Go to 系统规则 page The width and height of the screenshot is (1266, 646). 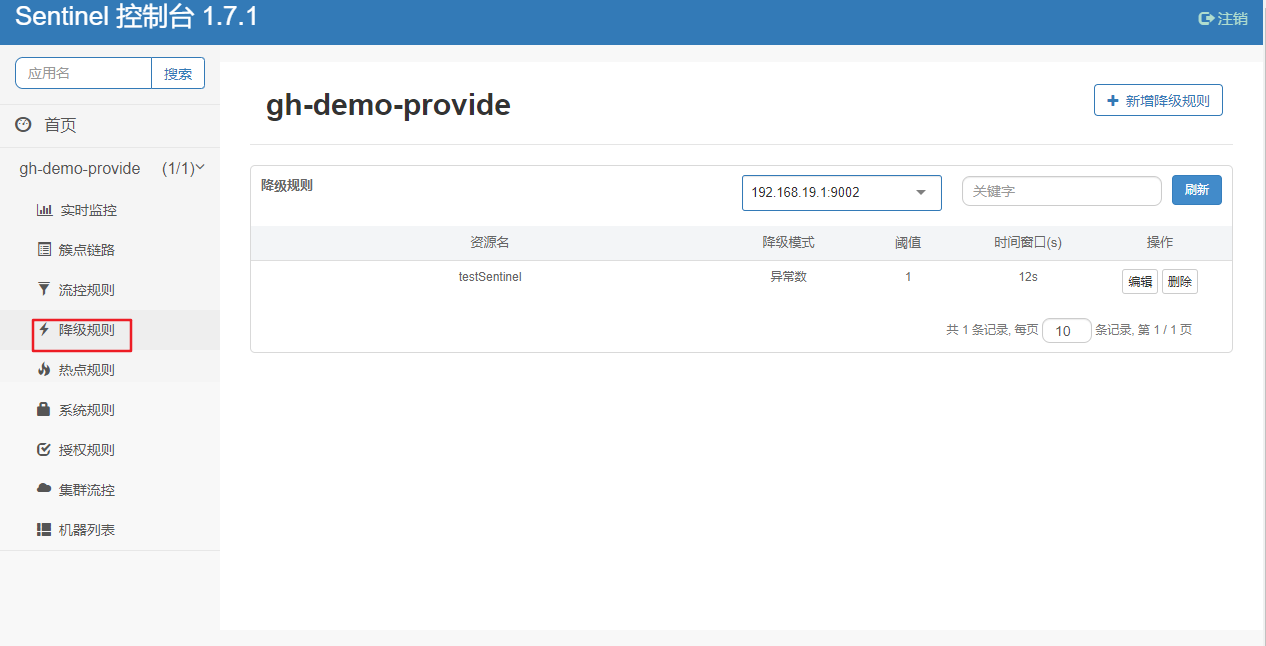[87, 409]
